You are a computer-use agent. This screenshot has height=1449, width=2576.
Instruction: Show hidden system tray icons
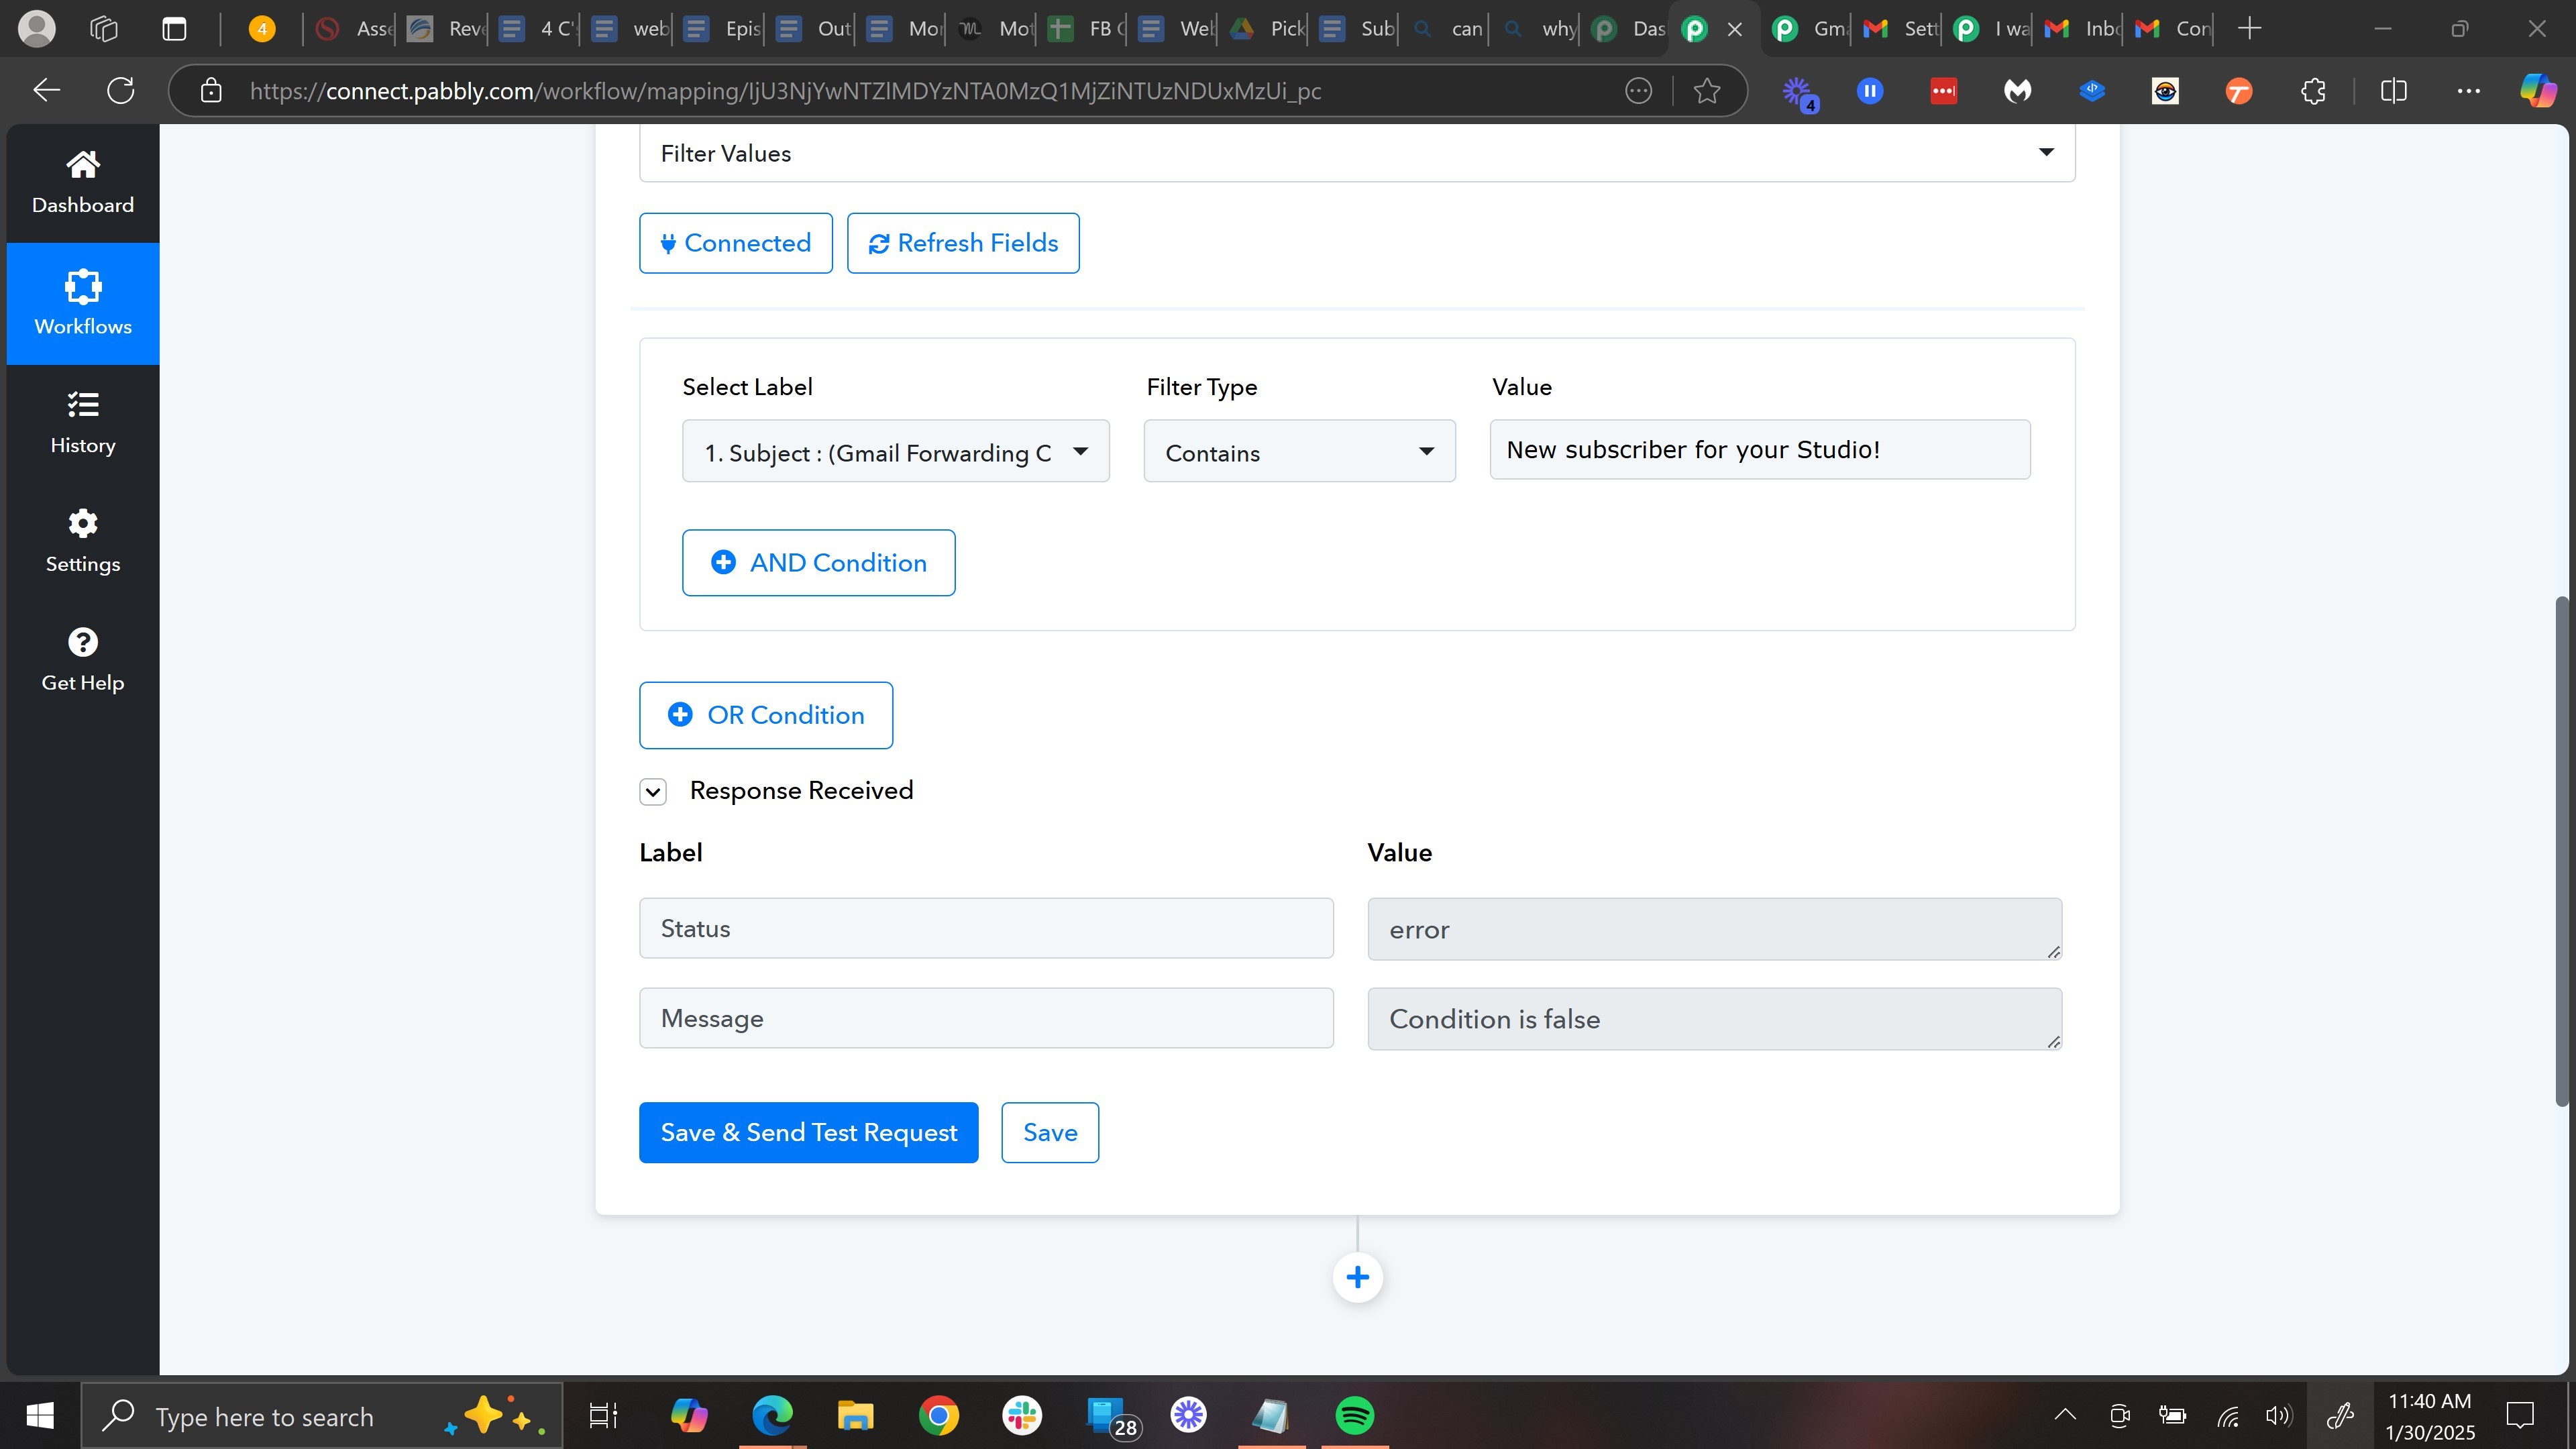(x=2065, y=1415)
